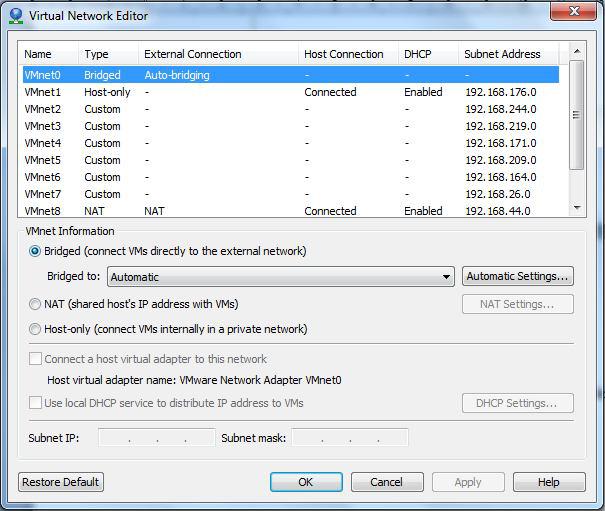Click the Connected cell in VMnet1 row
Viewport: 605px width, 511px height.
(330, 92)
